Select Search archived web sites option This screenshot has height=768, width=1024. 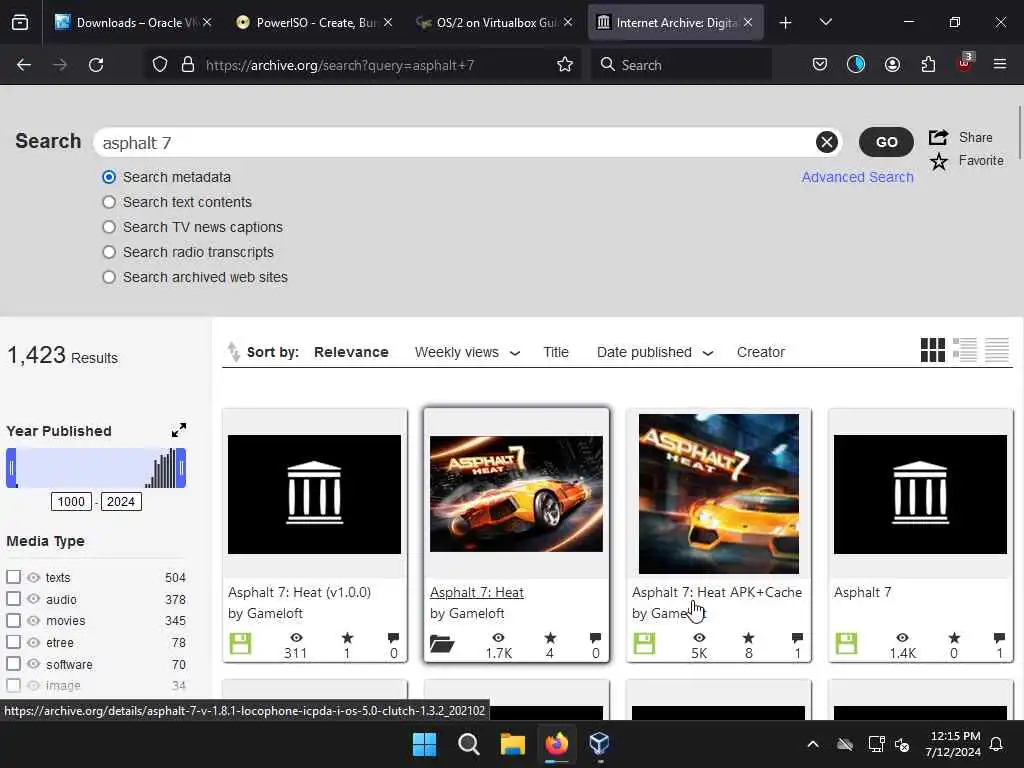click(109, 277)
